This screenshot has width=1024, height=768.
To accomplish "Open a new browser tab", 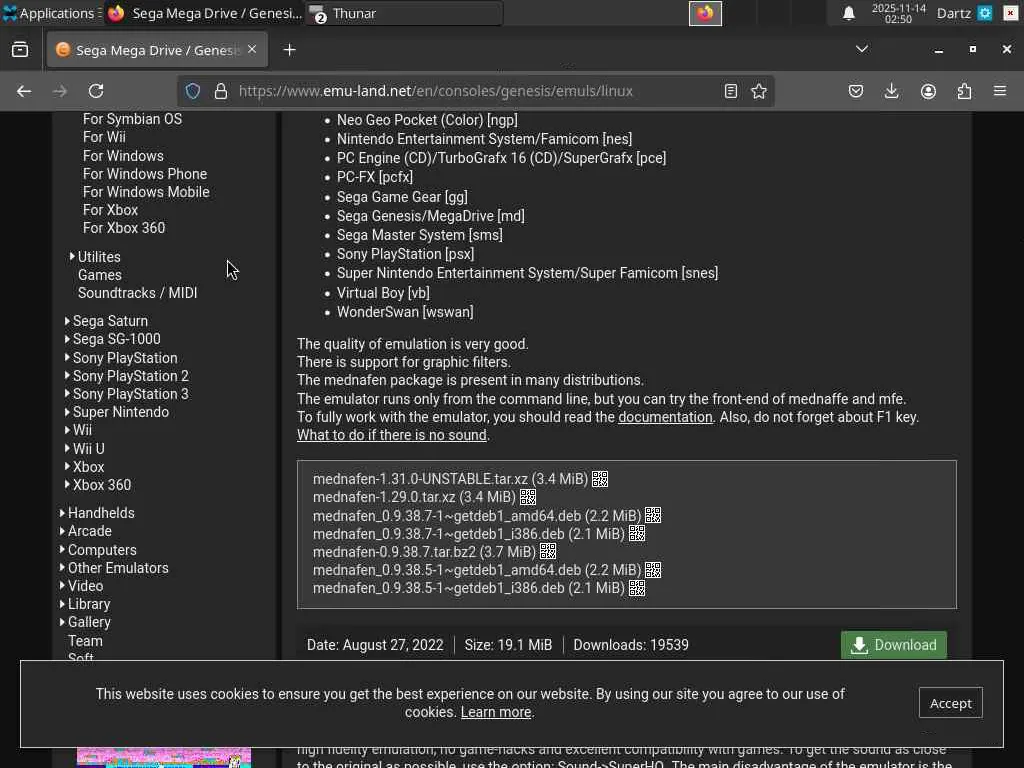I will (289, 50).
